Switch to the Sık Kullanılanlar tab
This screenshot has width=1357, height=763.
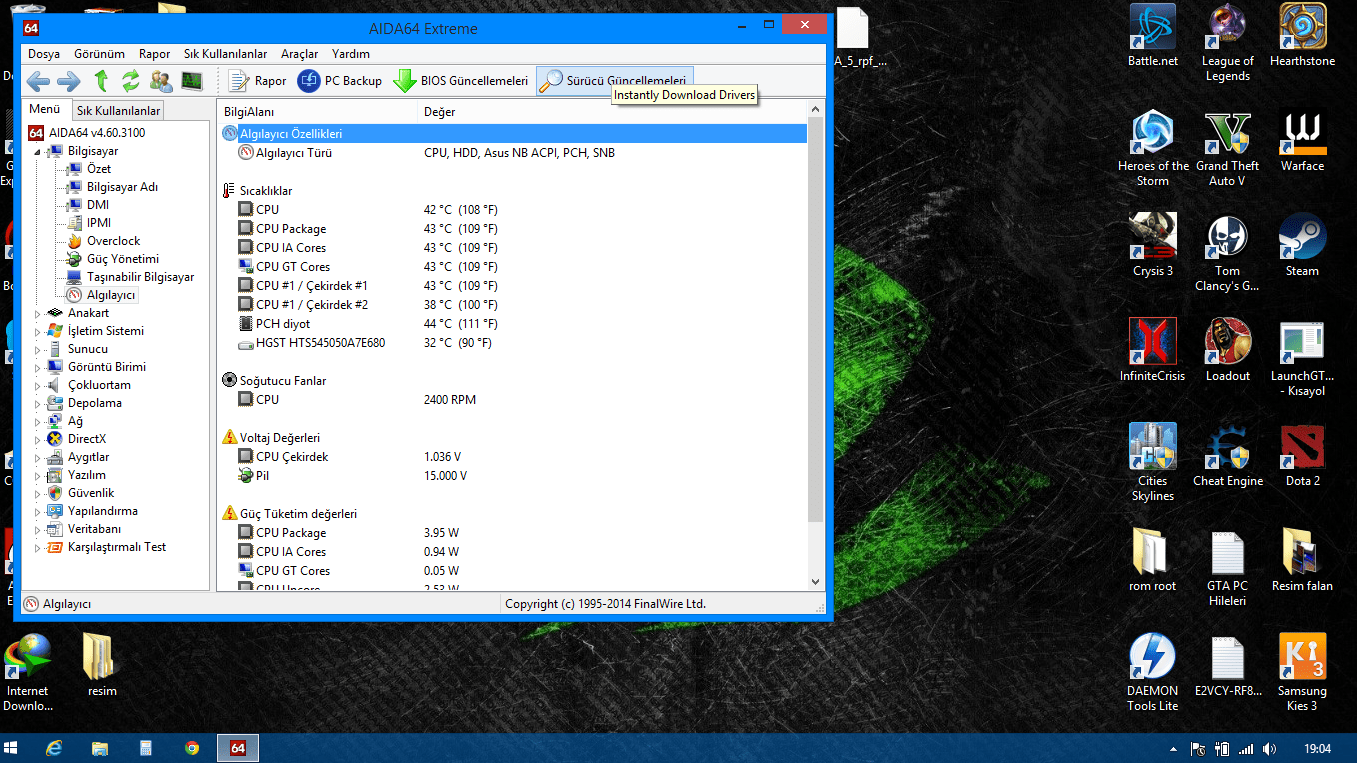coord(118,110)
